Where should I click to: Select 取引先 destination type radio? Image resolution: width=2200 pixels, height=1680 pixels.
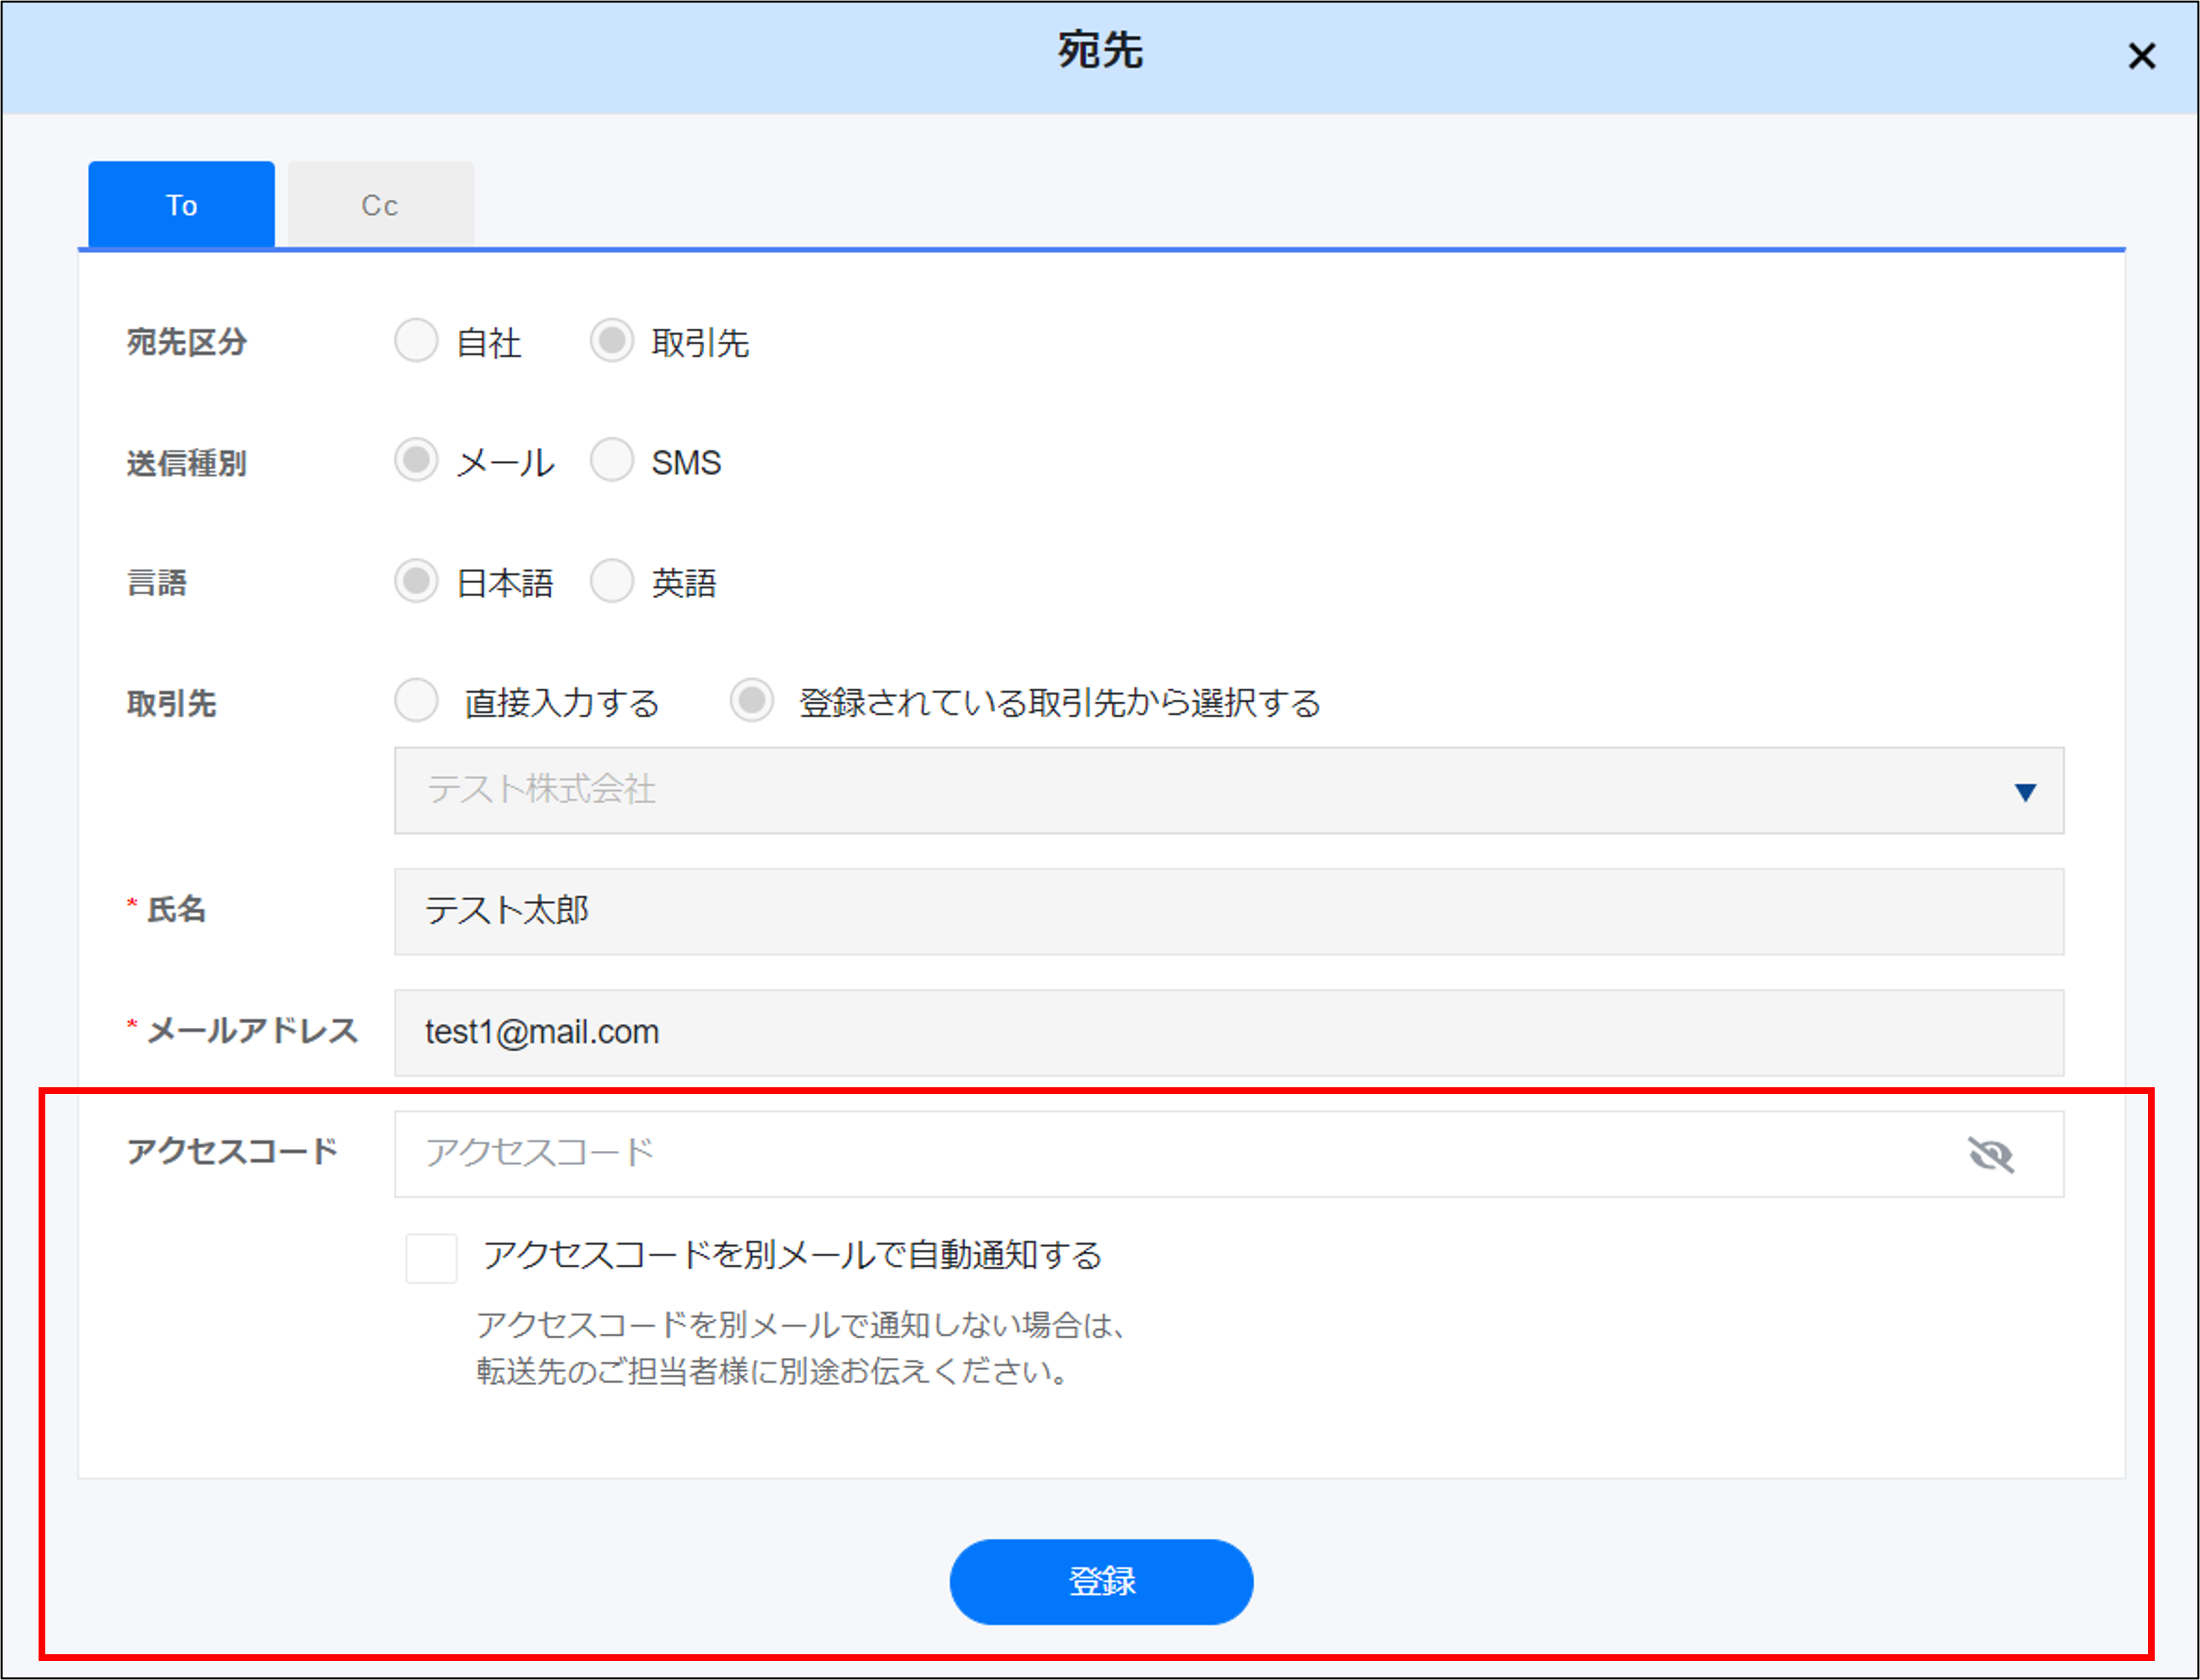click(611, 340)
